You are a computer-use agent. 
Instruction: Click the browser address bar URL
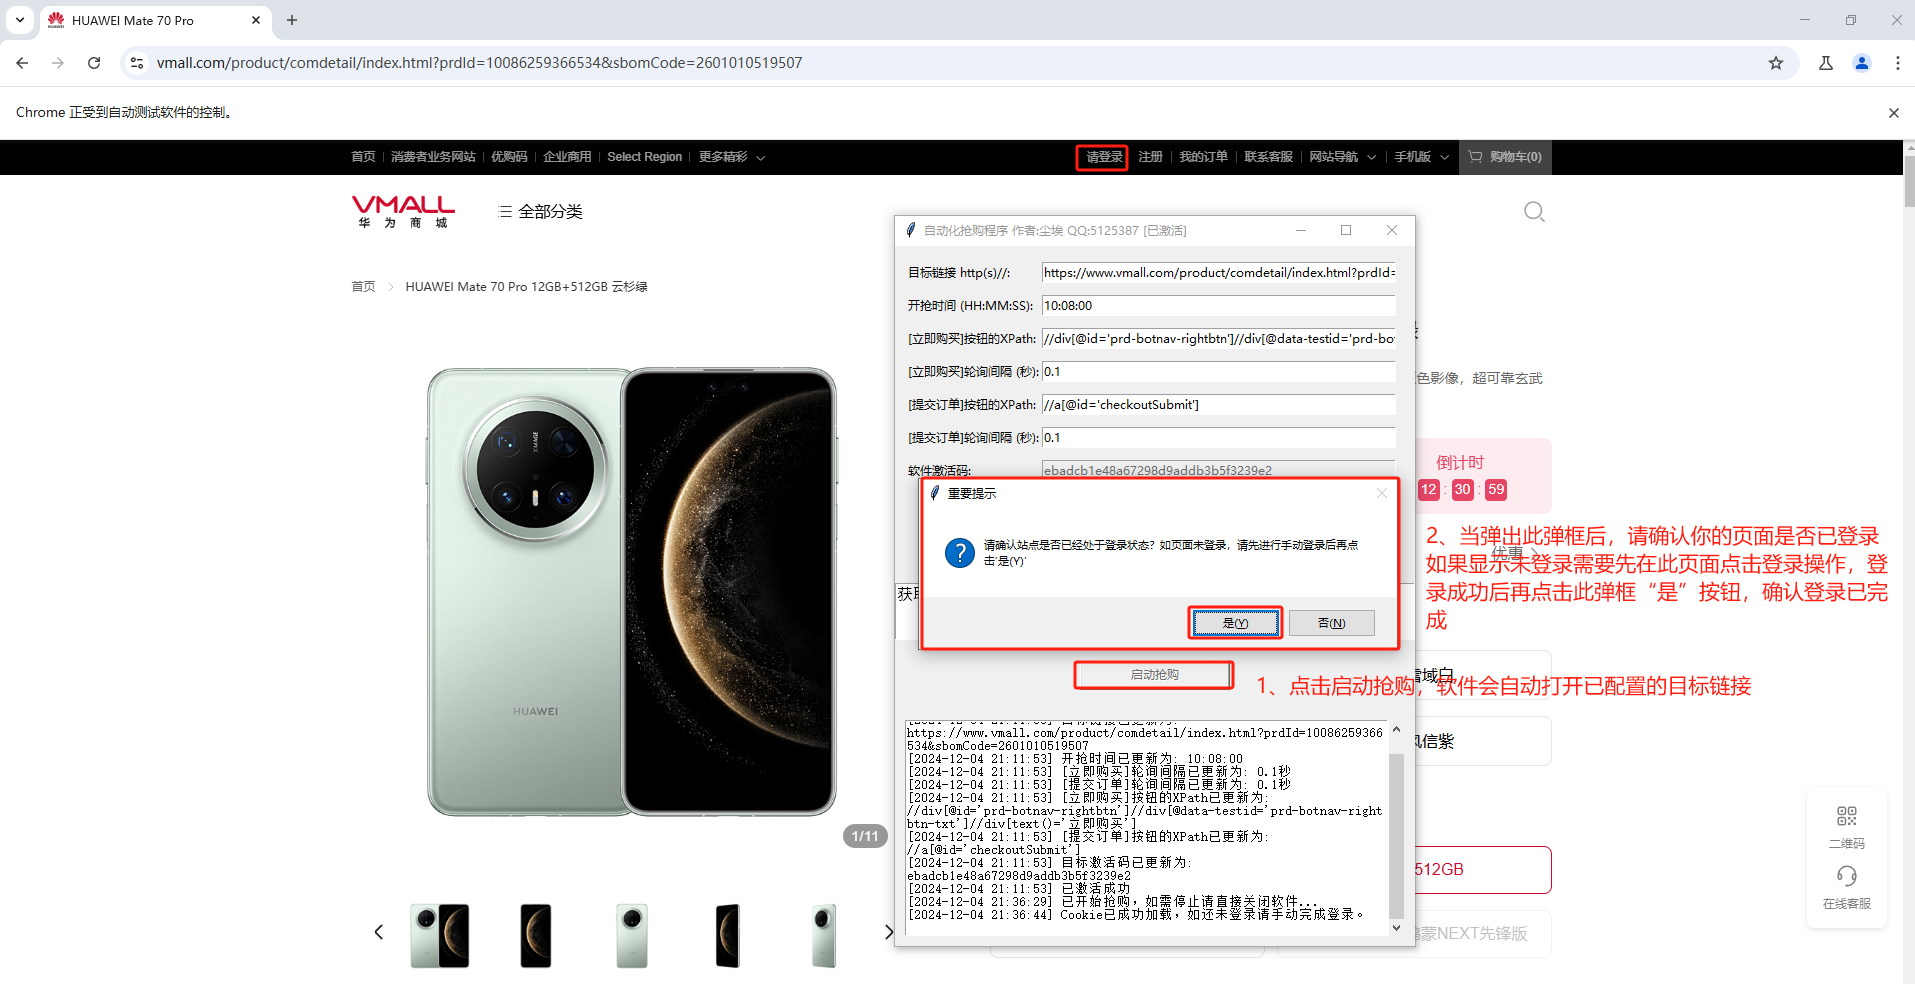pyautogui.click(x=479, y=63)
